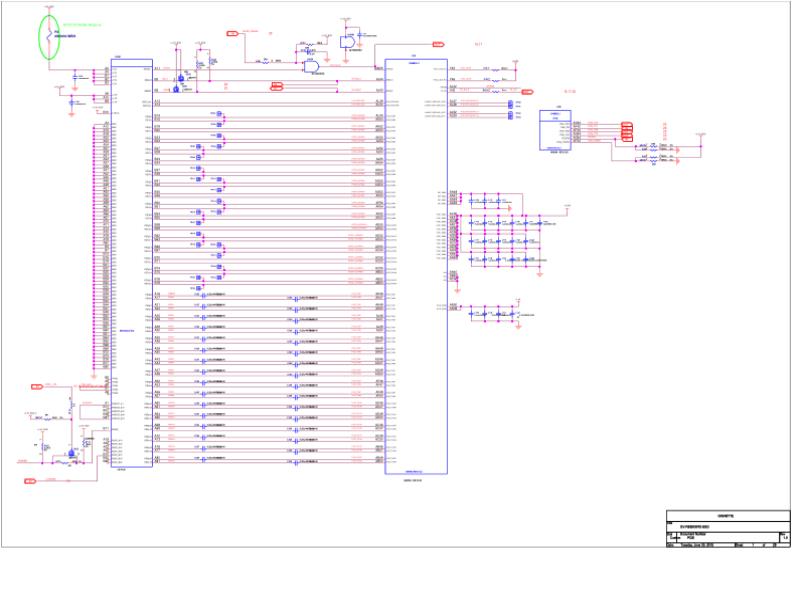The image size is (800, 600).
Task: Select the large right IC block
Action: [x=416, y=267]
